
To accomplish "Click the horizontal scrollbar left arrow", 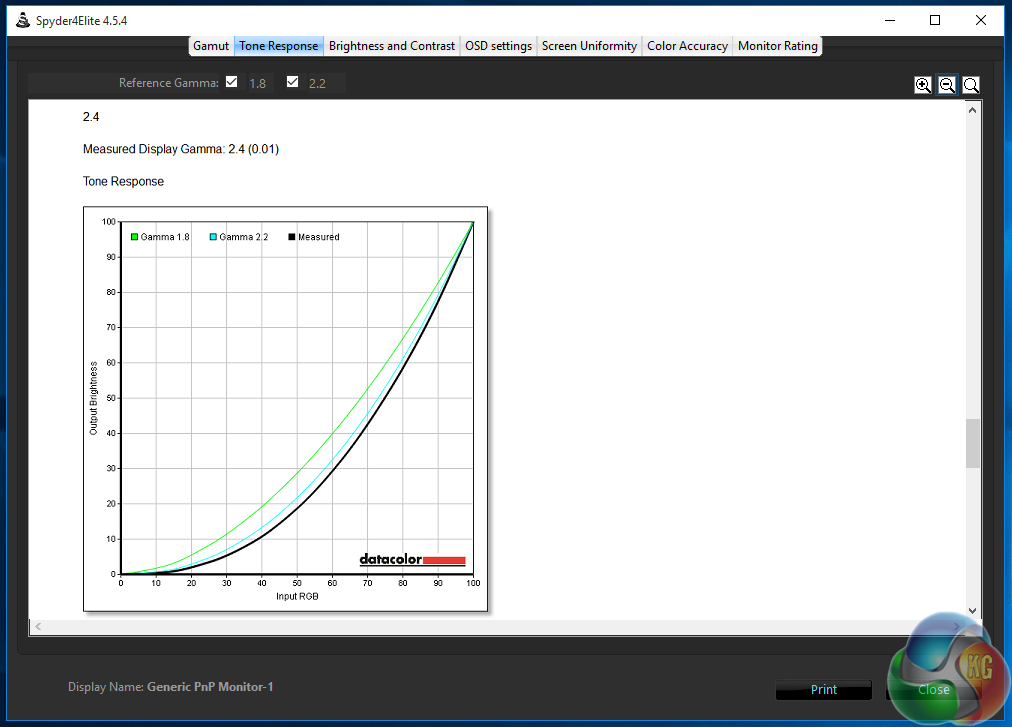I will tap(37, 627).
